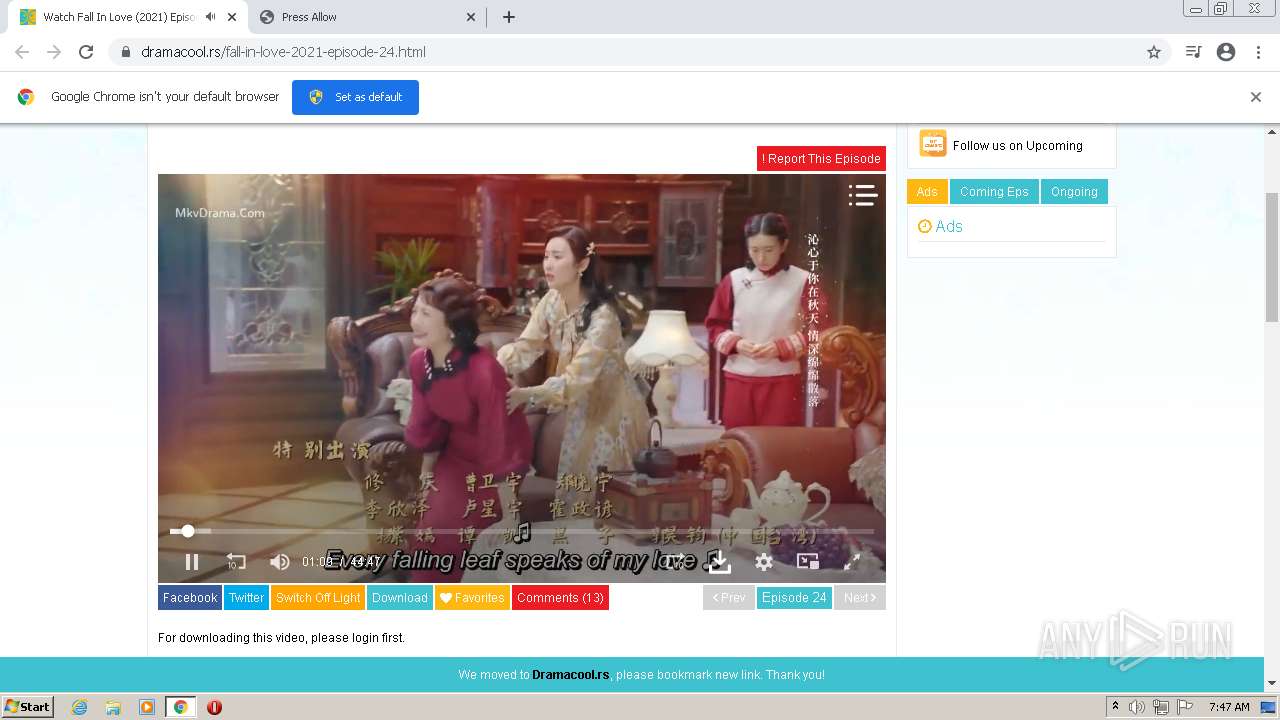Go back in browser history
The image size is (1280, 720).
22,52
